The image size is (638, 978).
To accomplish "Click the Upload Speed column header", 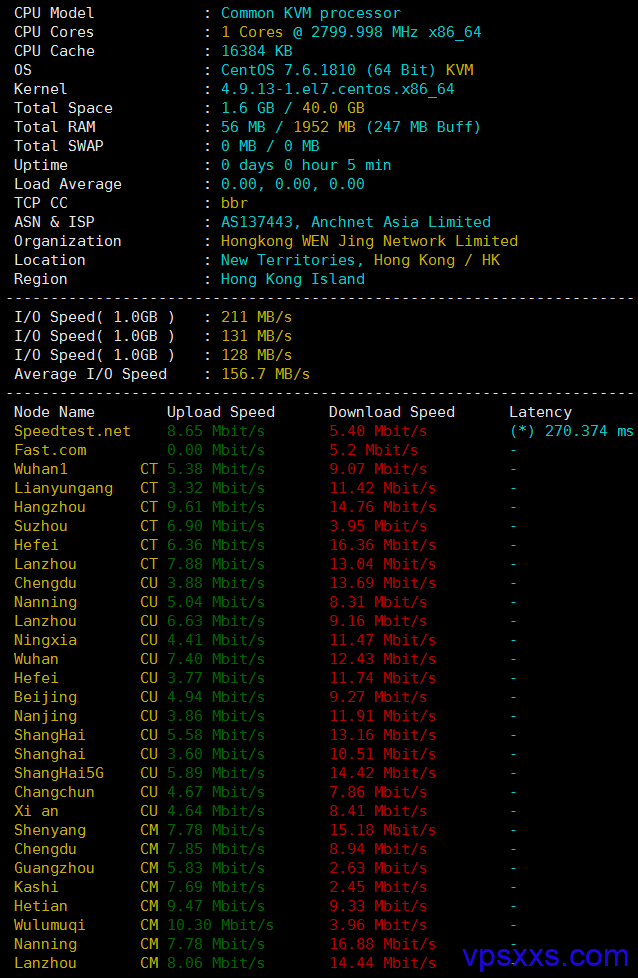I will (220, 412).
